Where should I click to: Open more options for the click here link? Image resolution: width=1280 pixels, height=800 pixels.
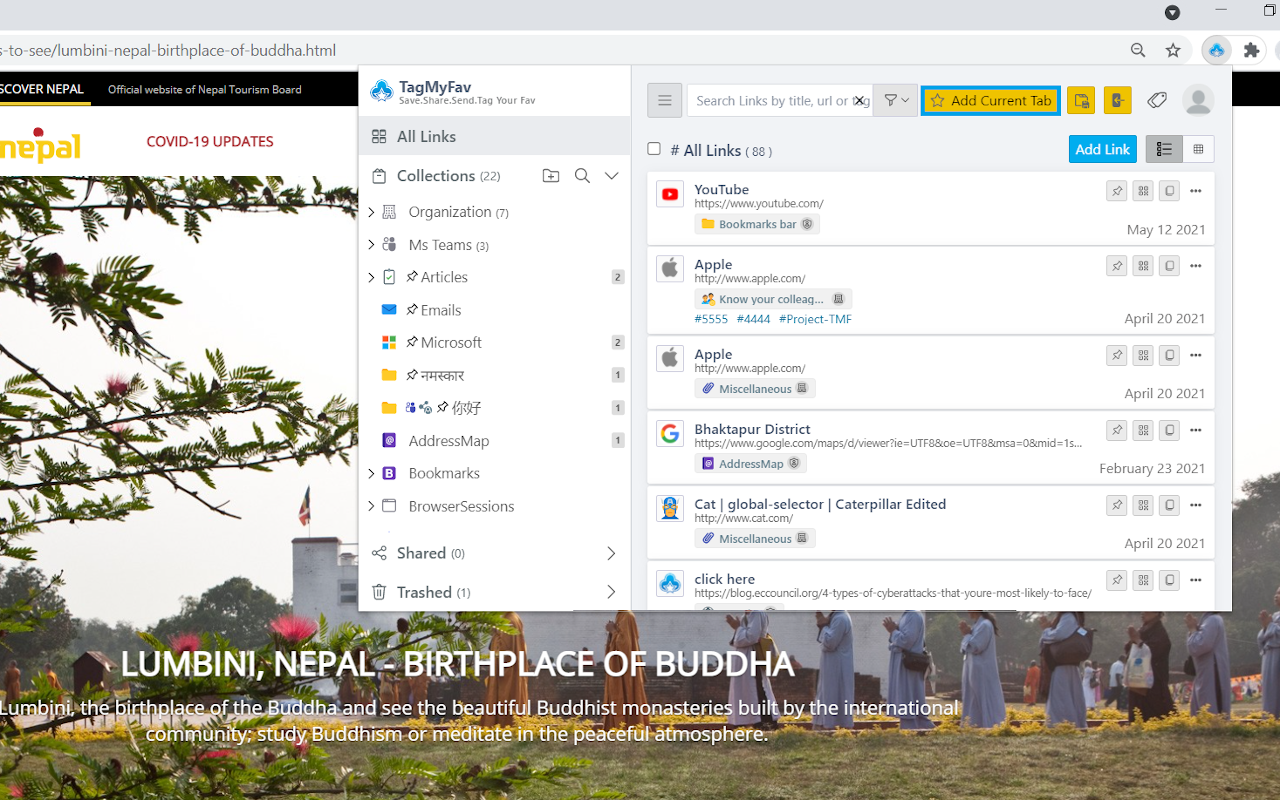point(1196,580)
